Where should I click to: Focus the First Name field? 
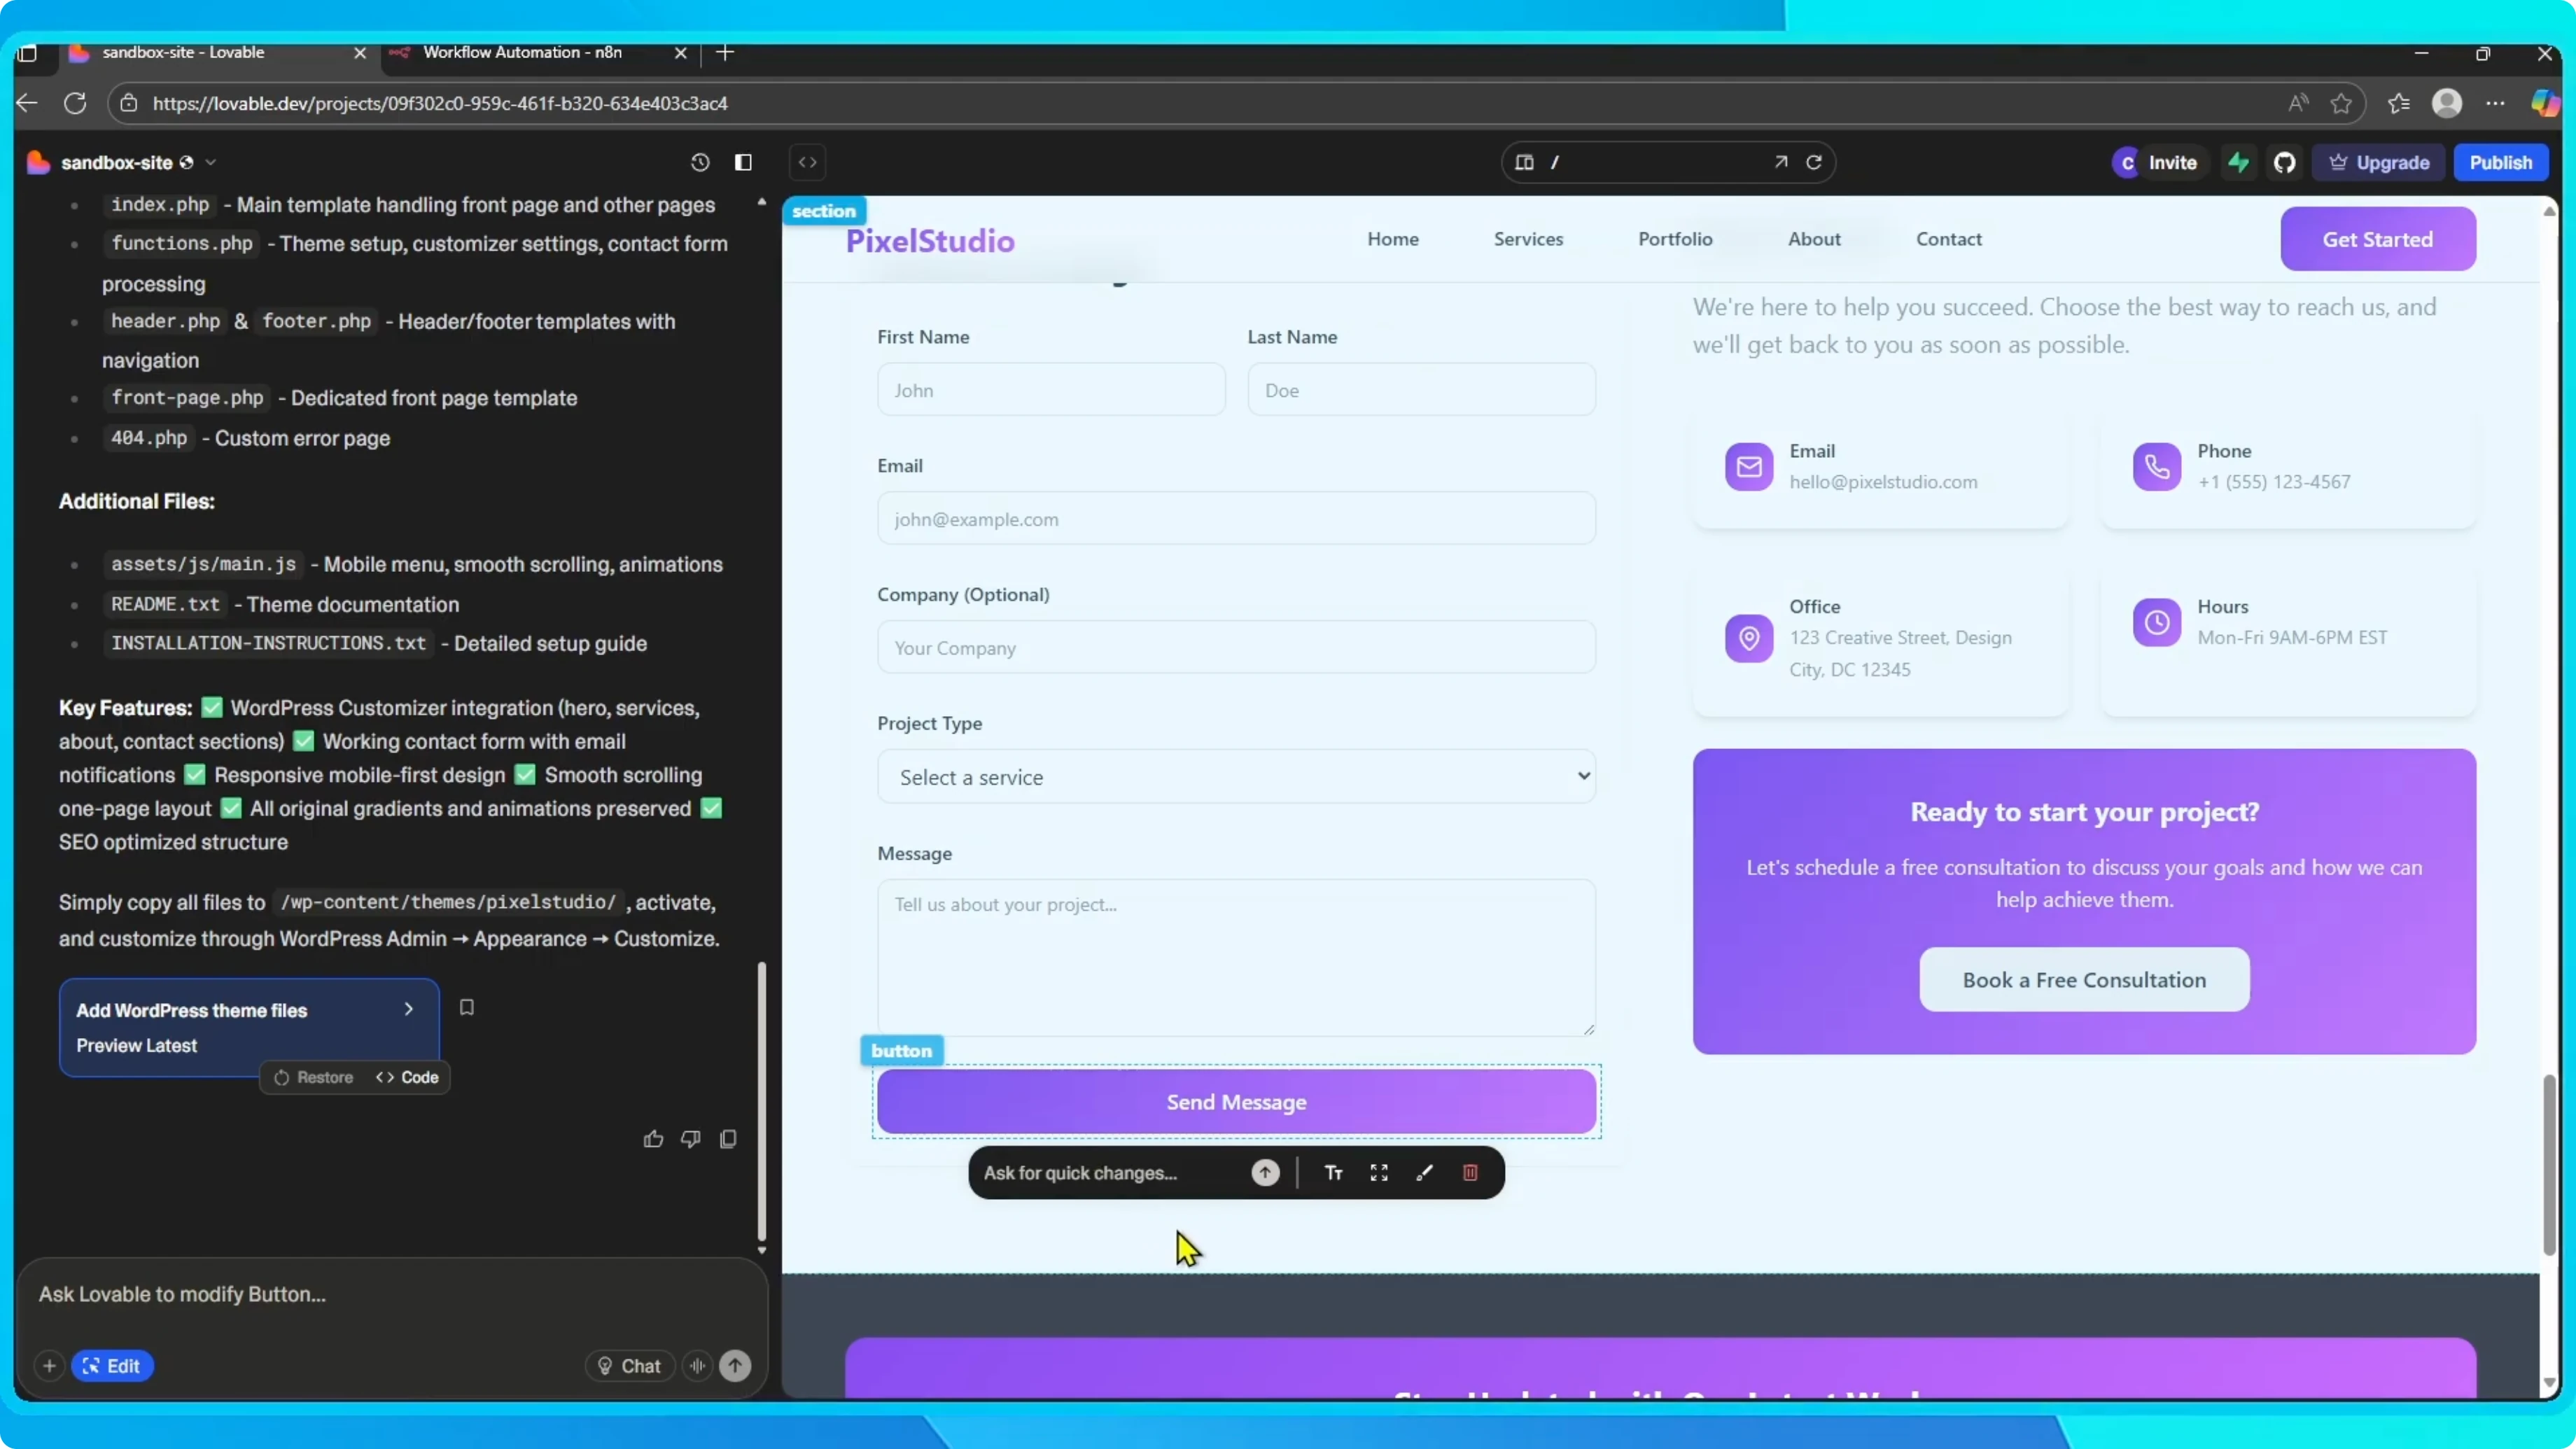click(1051, 390)
